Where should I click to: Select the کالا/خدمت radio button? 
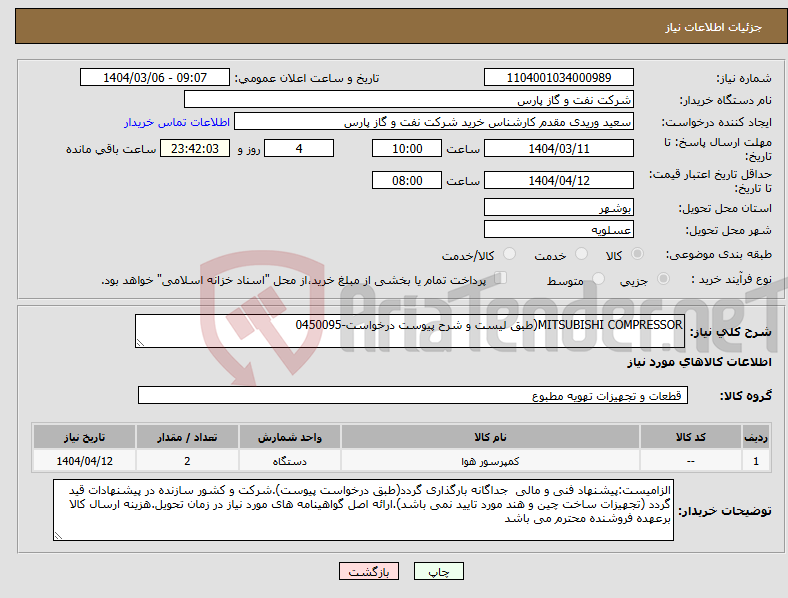coord(510,254)
